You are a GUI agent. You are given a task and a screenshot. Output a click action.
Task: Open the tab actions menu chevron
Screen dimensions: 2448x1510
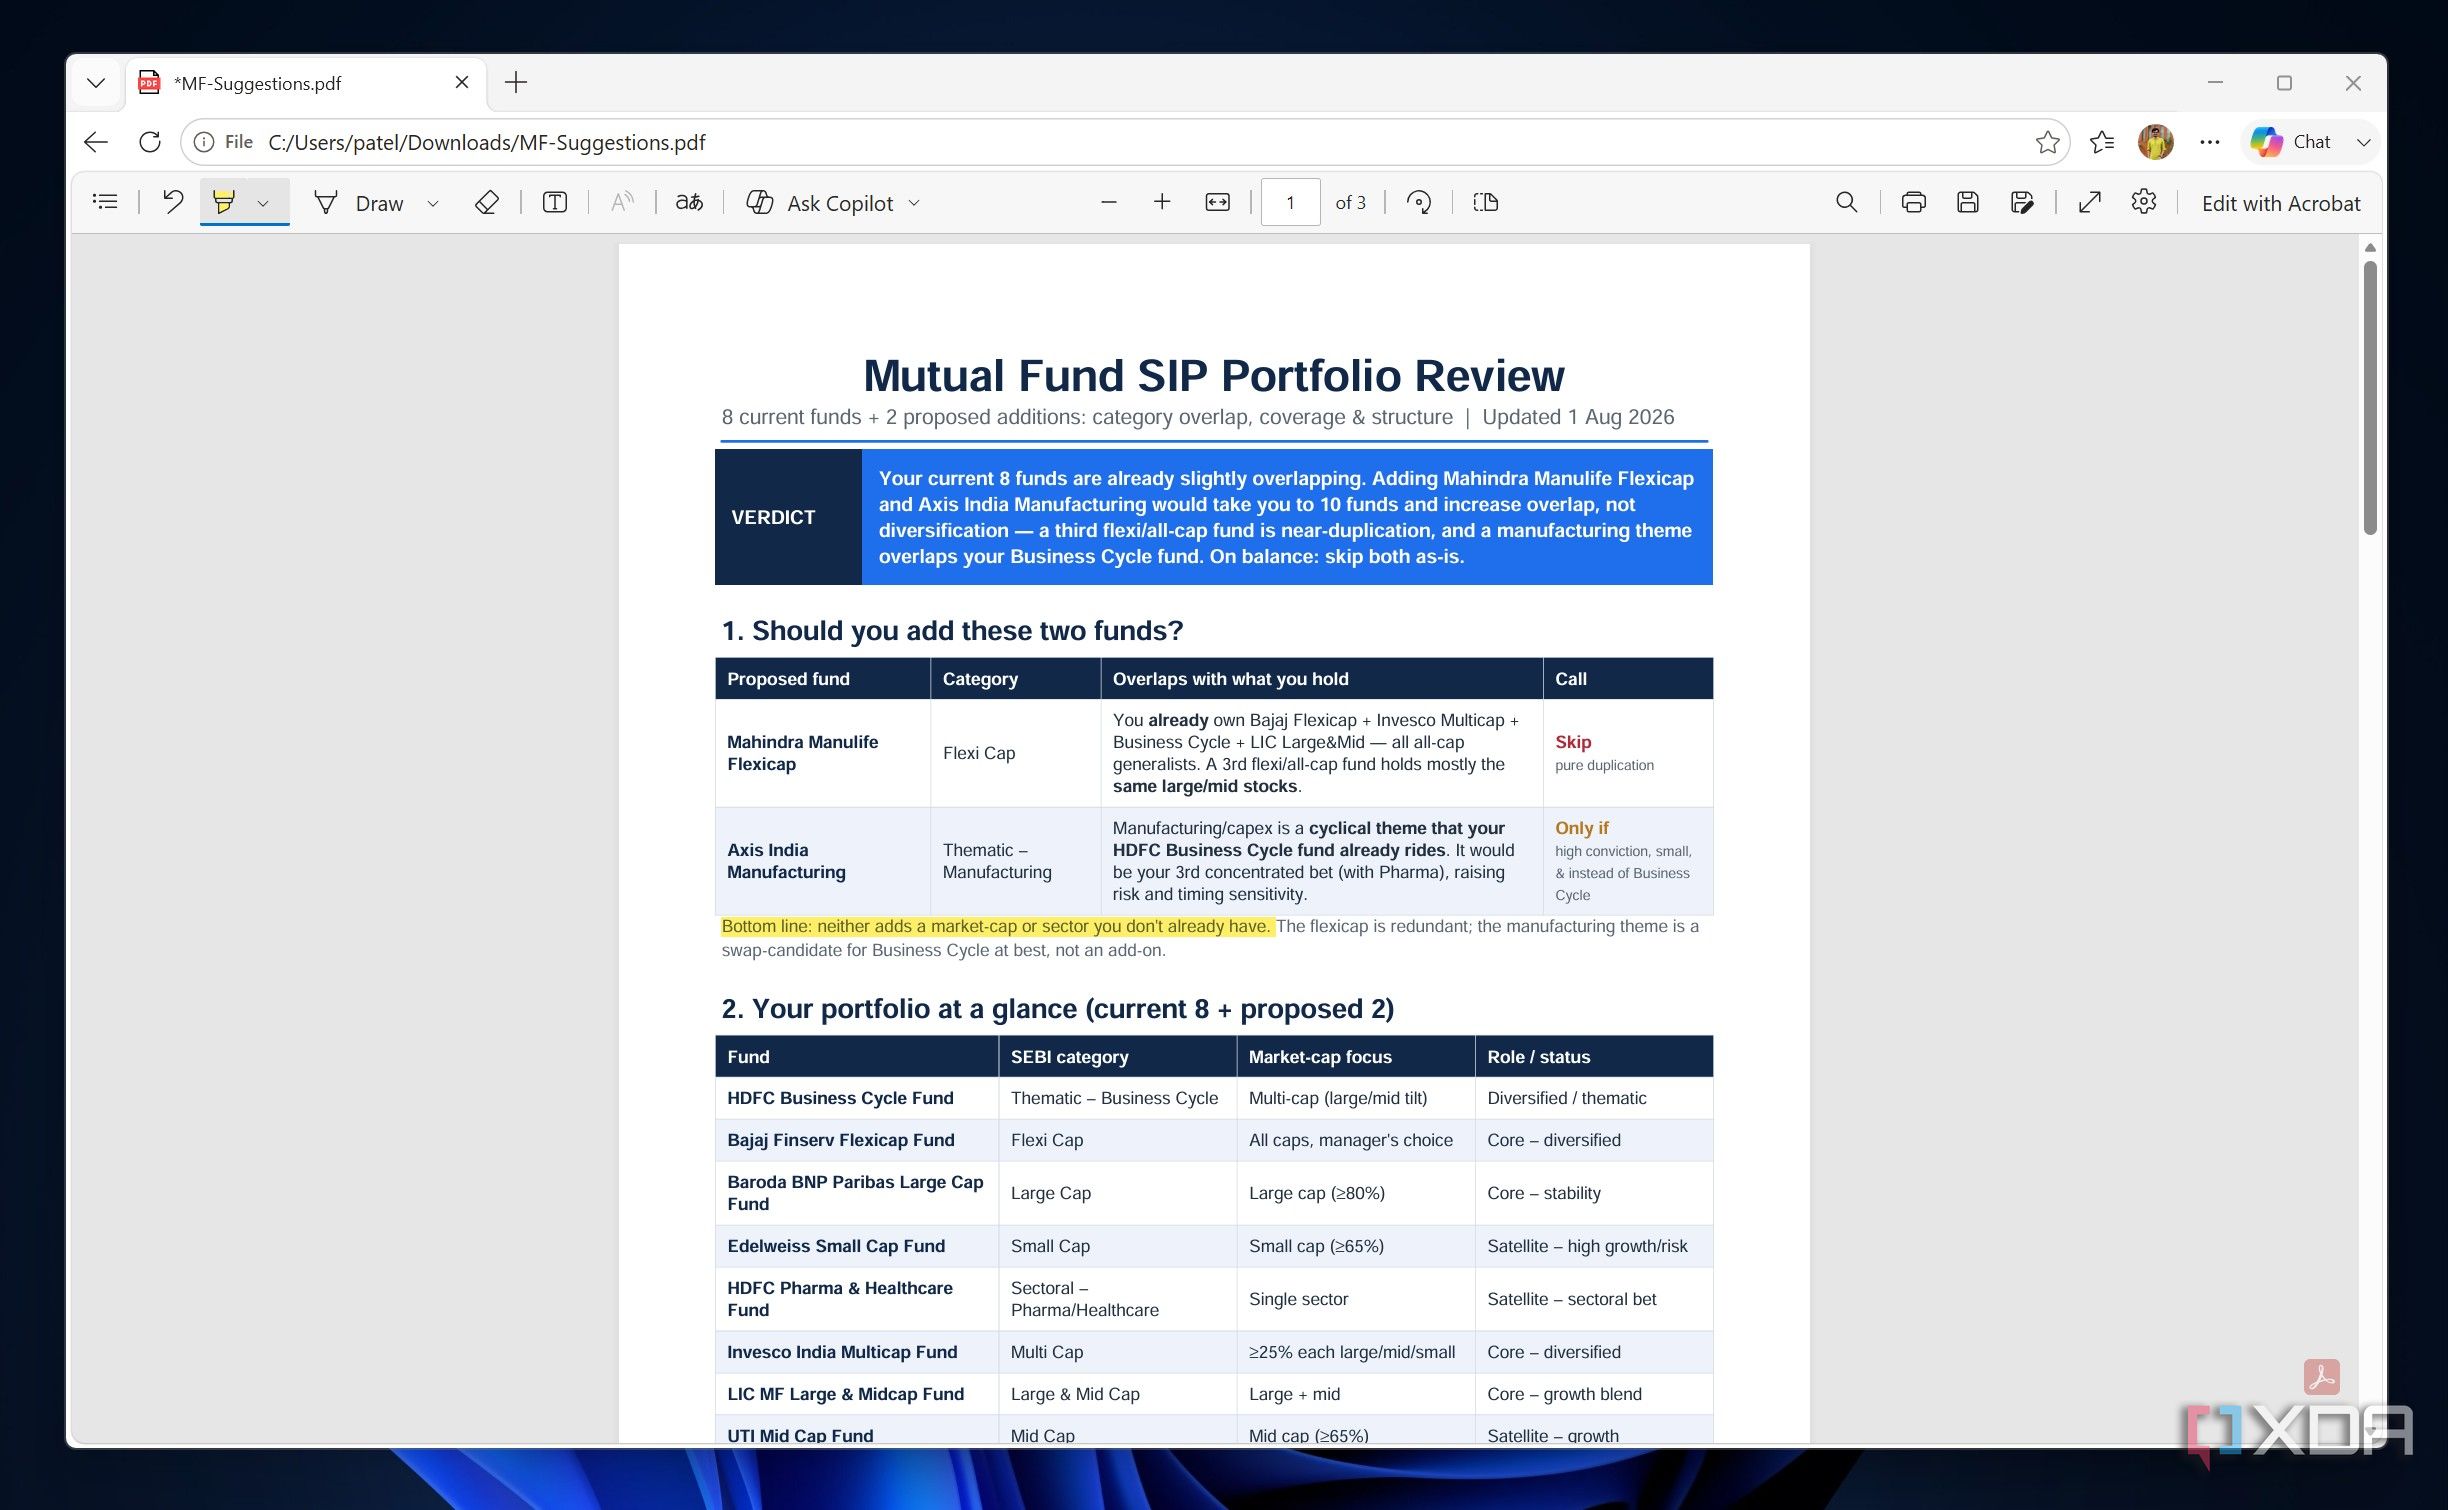pos(96,83)
